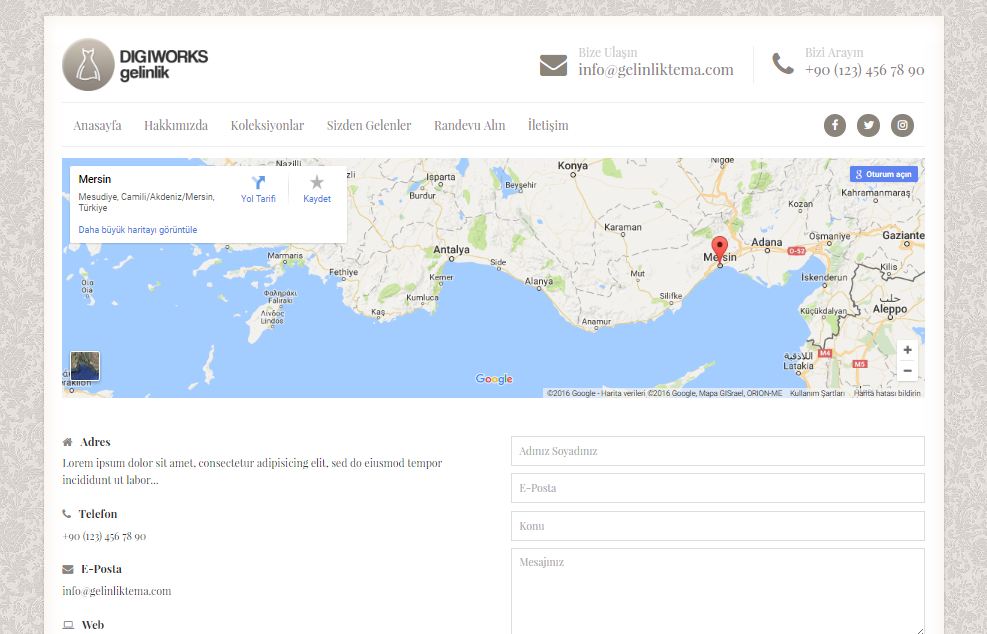
Task: Click the Bize Ulaşın header label
Action: pyautogui.click(x=607, y=52)
